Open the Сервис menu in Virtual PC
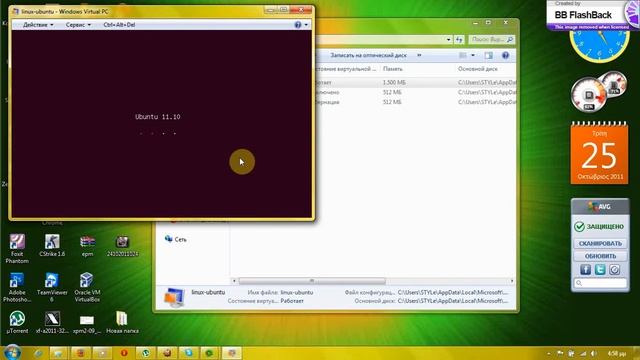The height and width of the screenshot is (360, 640). click(x=78, y=25)
